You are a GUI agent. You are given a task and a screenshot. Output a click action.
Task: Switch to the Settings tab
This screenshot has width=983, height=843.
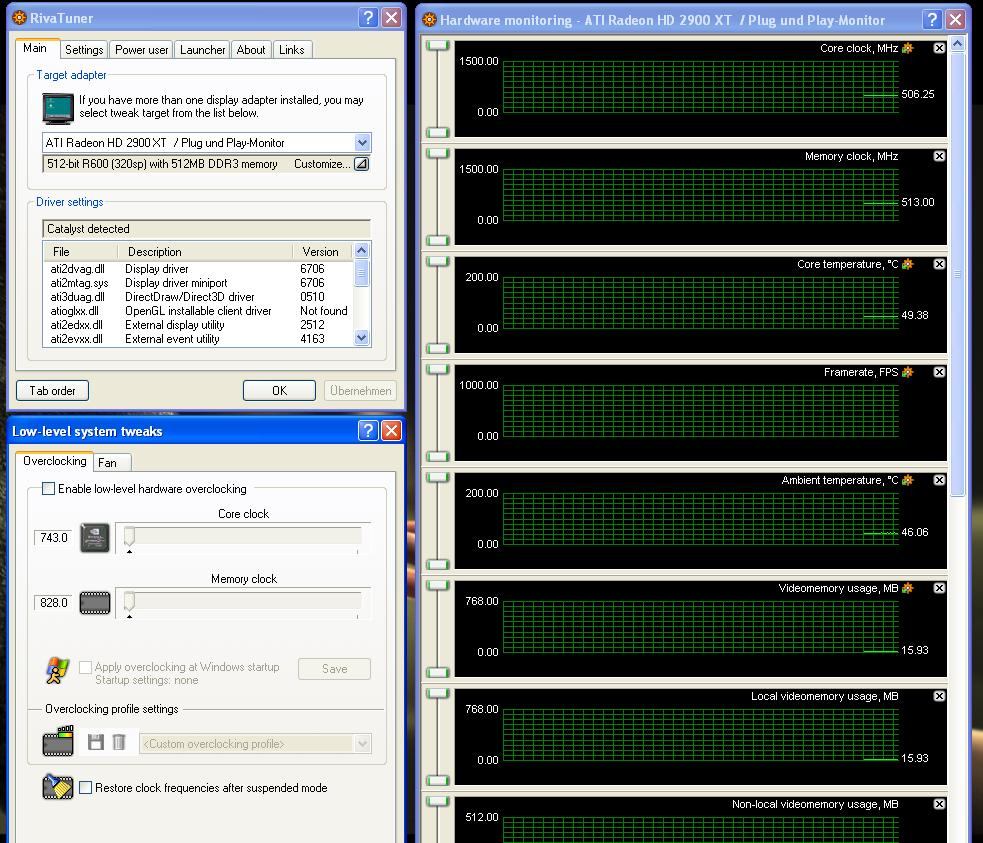(84, 50)
